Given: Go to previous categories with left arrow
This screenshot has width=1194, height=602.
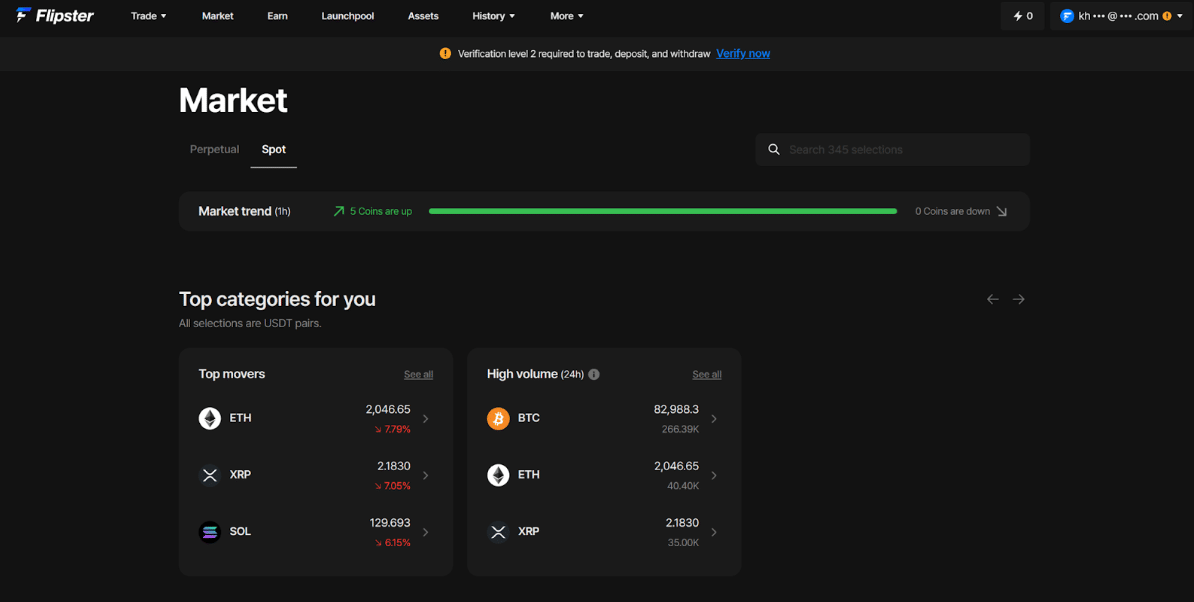Looking at the screenshot, I should click(x=992, y=299).
